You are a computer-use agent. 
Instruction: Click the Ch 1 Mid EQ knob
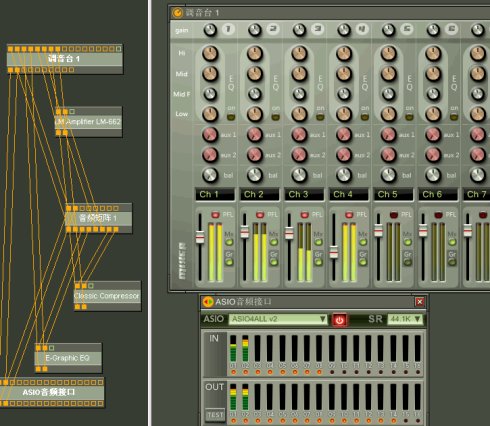click(x=210, y=74)
